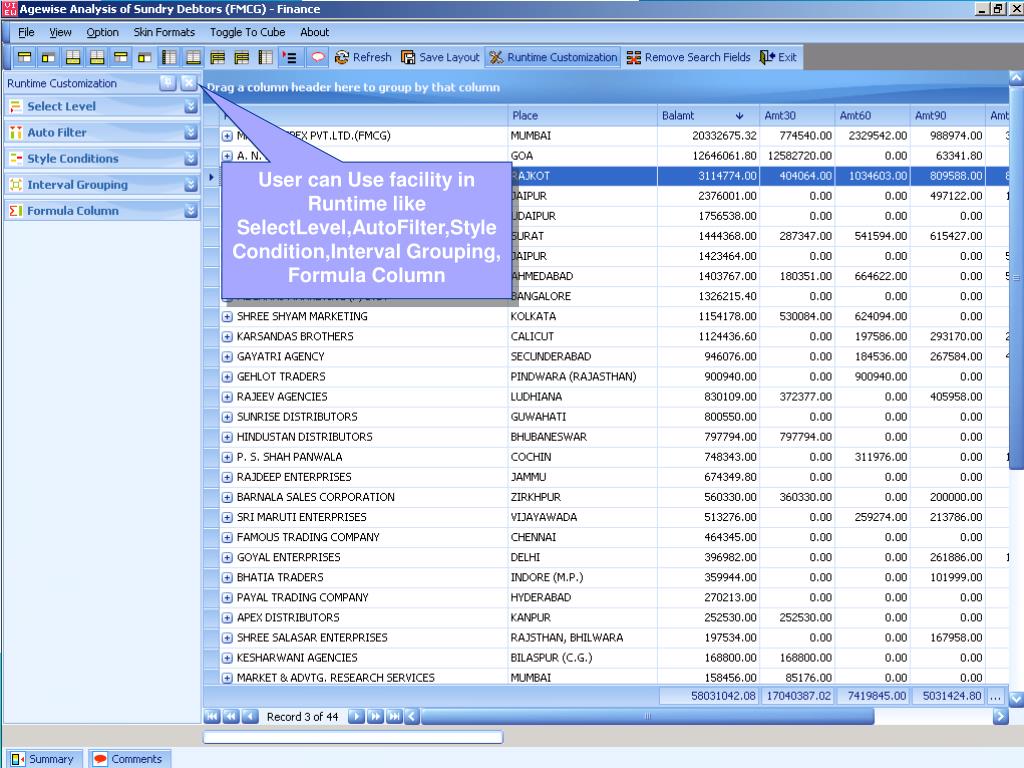1024x768 pixels.
Task: Select the SECUNDERABAD place cell
Action: coord(583,357)
